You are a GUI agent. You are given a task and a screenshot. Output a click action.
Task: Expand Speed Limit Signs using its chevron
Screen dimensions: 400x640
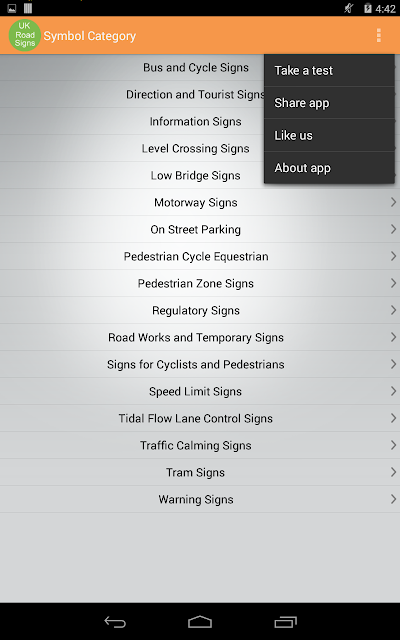tap(393, 391)
